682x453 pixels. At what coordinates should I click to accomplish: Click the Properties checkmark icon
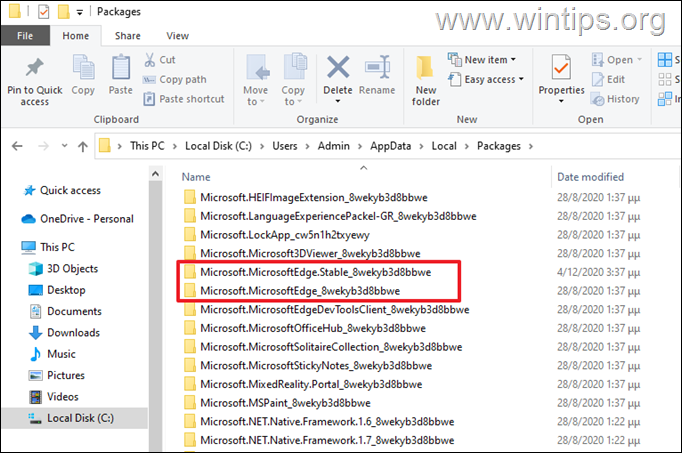pos(561,67)
